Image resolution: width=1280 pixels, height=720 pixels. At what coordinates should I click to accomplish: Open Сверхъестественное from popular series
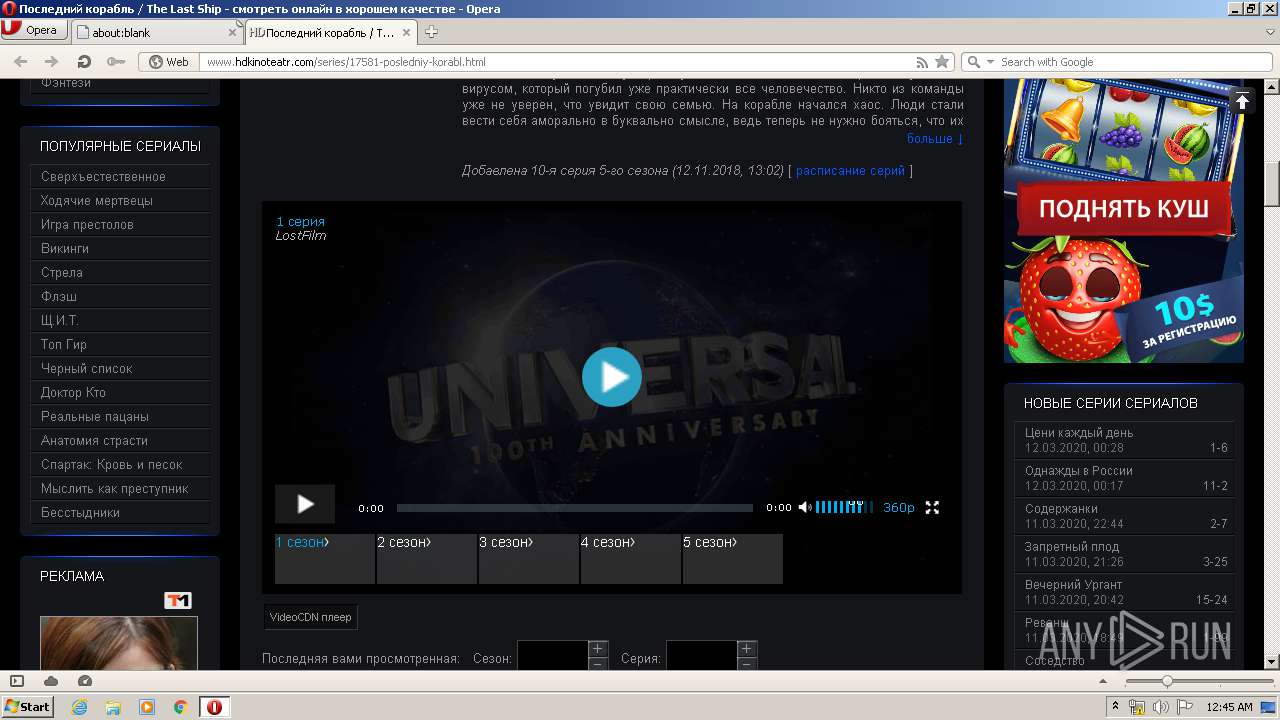tap(121, 177)
